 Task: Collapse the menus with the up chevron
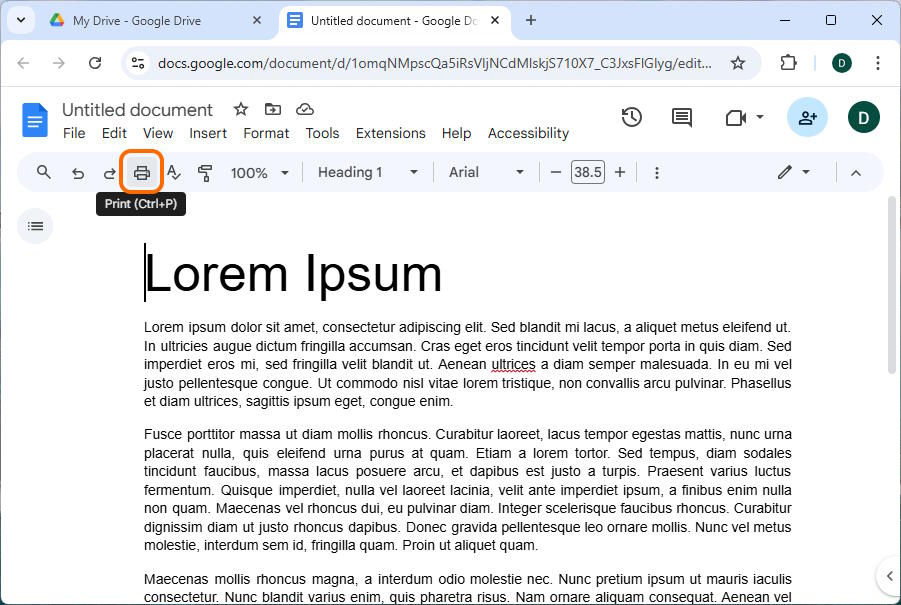(x=856, y=173)
